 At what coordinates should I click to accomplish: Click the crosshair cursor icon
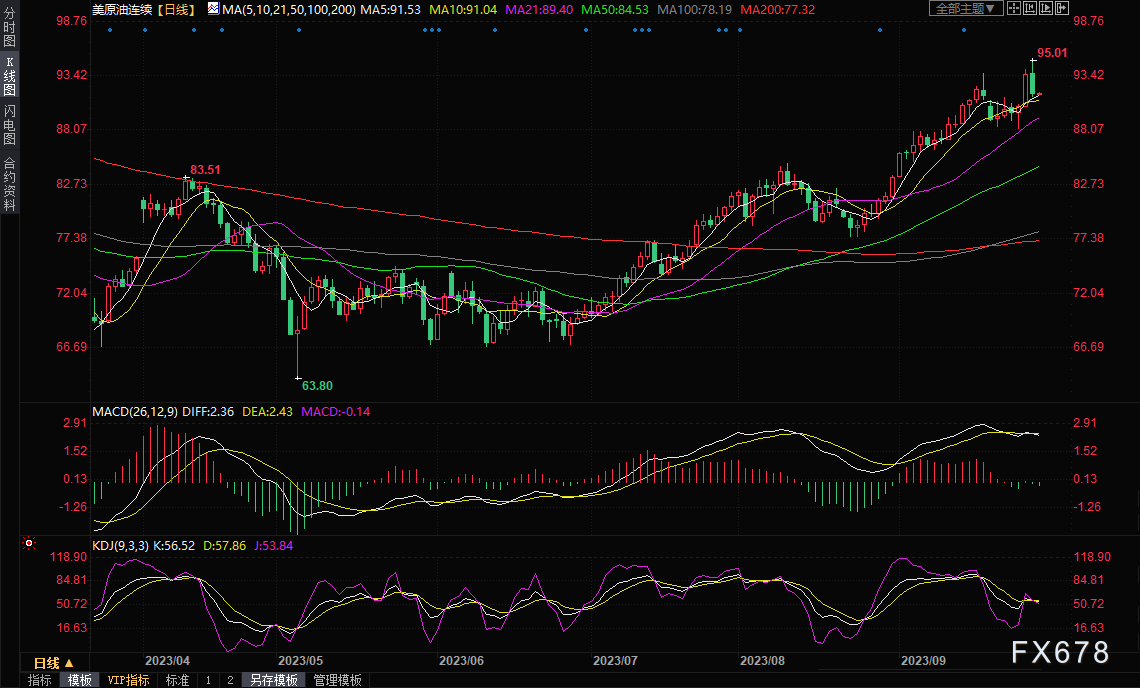point(1013,8)
